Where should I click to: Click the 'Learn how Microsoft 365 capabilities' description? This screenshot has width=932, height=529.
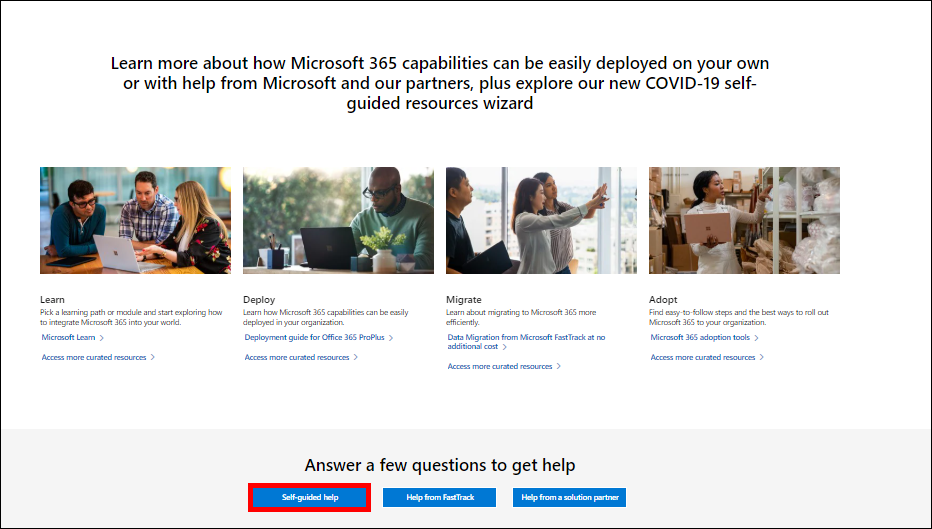click(326, 317)
